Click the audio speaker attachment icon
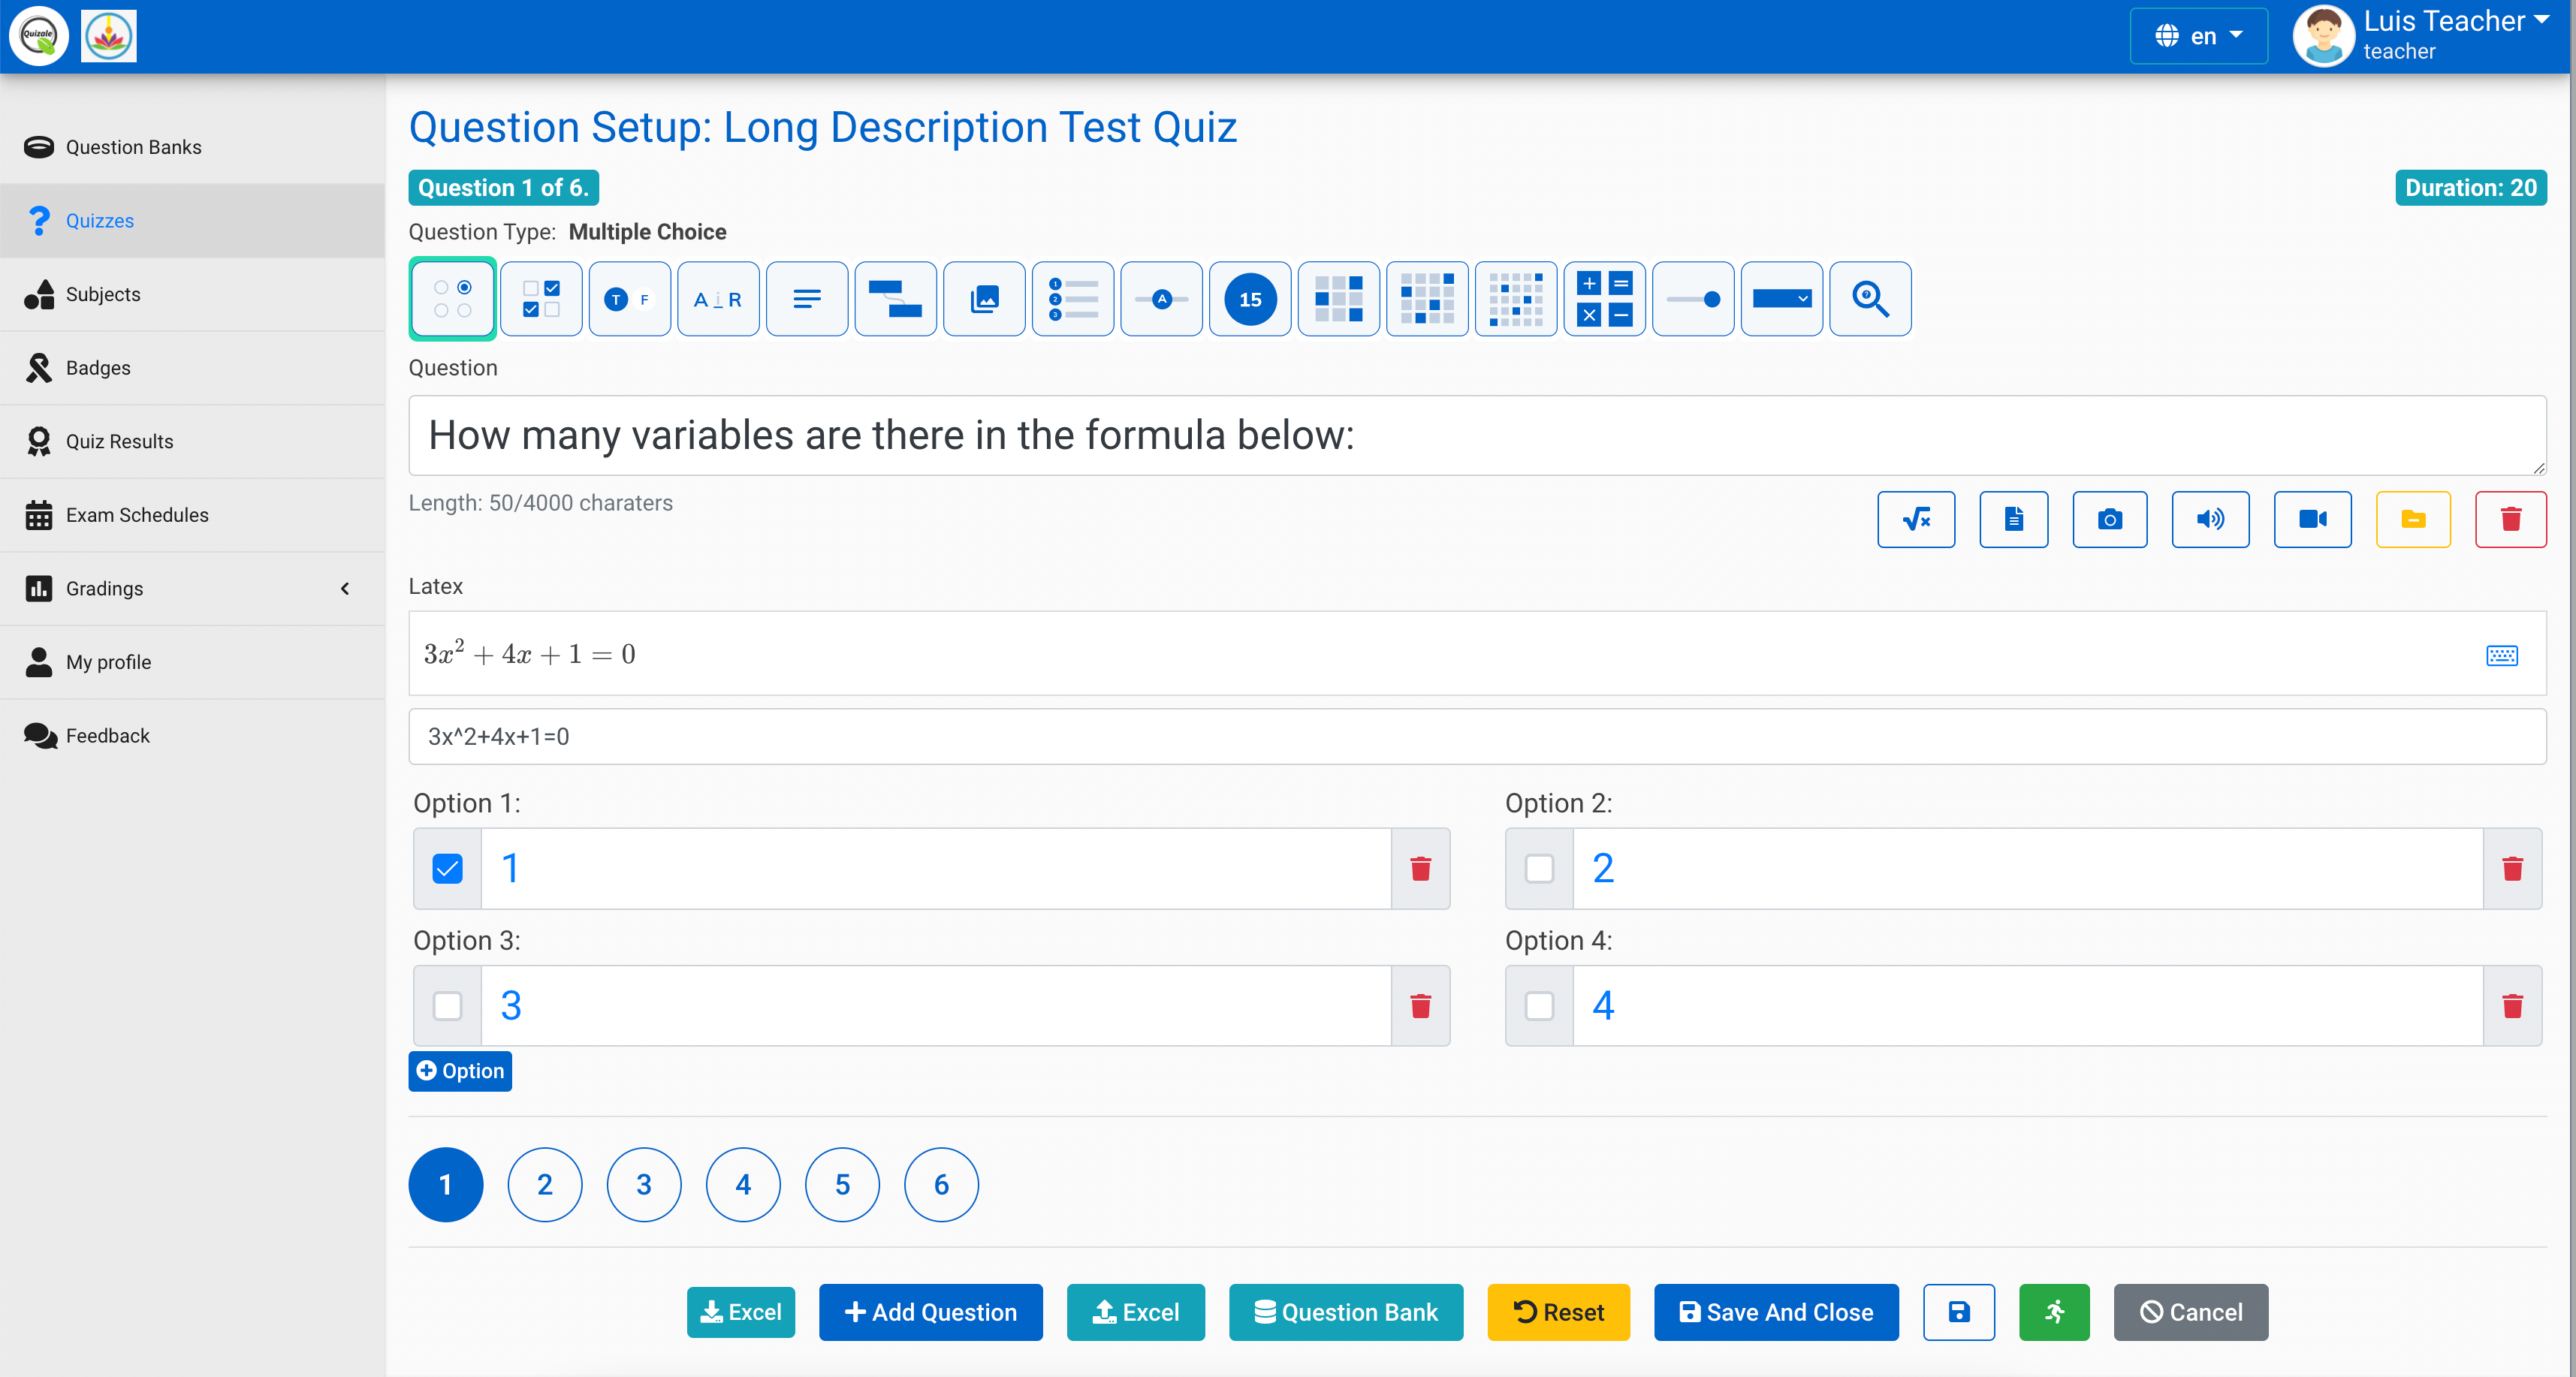Viewport: 2576px width, 1377px height. pyautogui.click(x=2210, y=519)
